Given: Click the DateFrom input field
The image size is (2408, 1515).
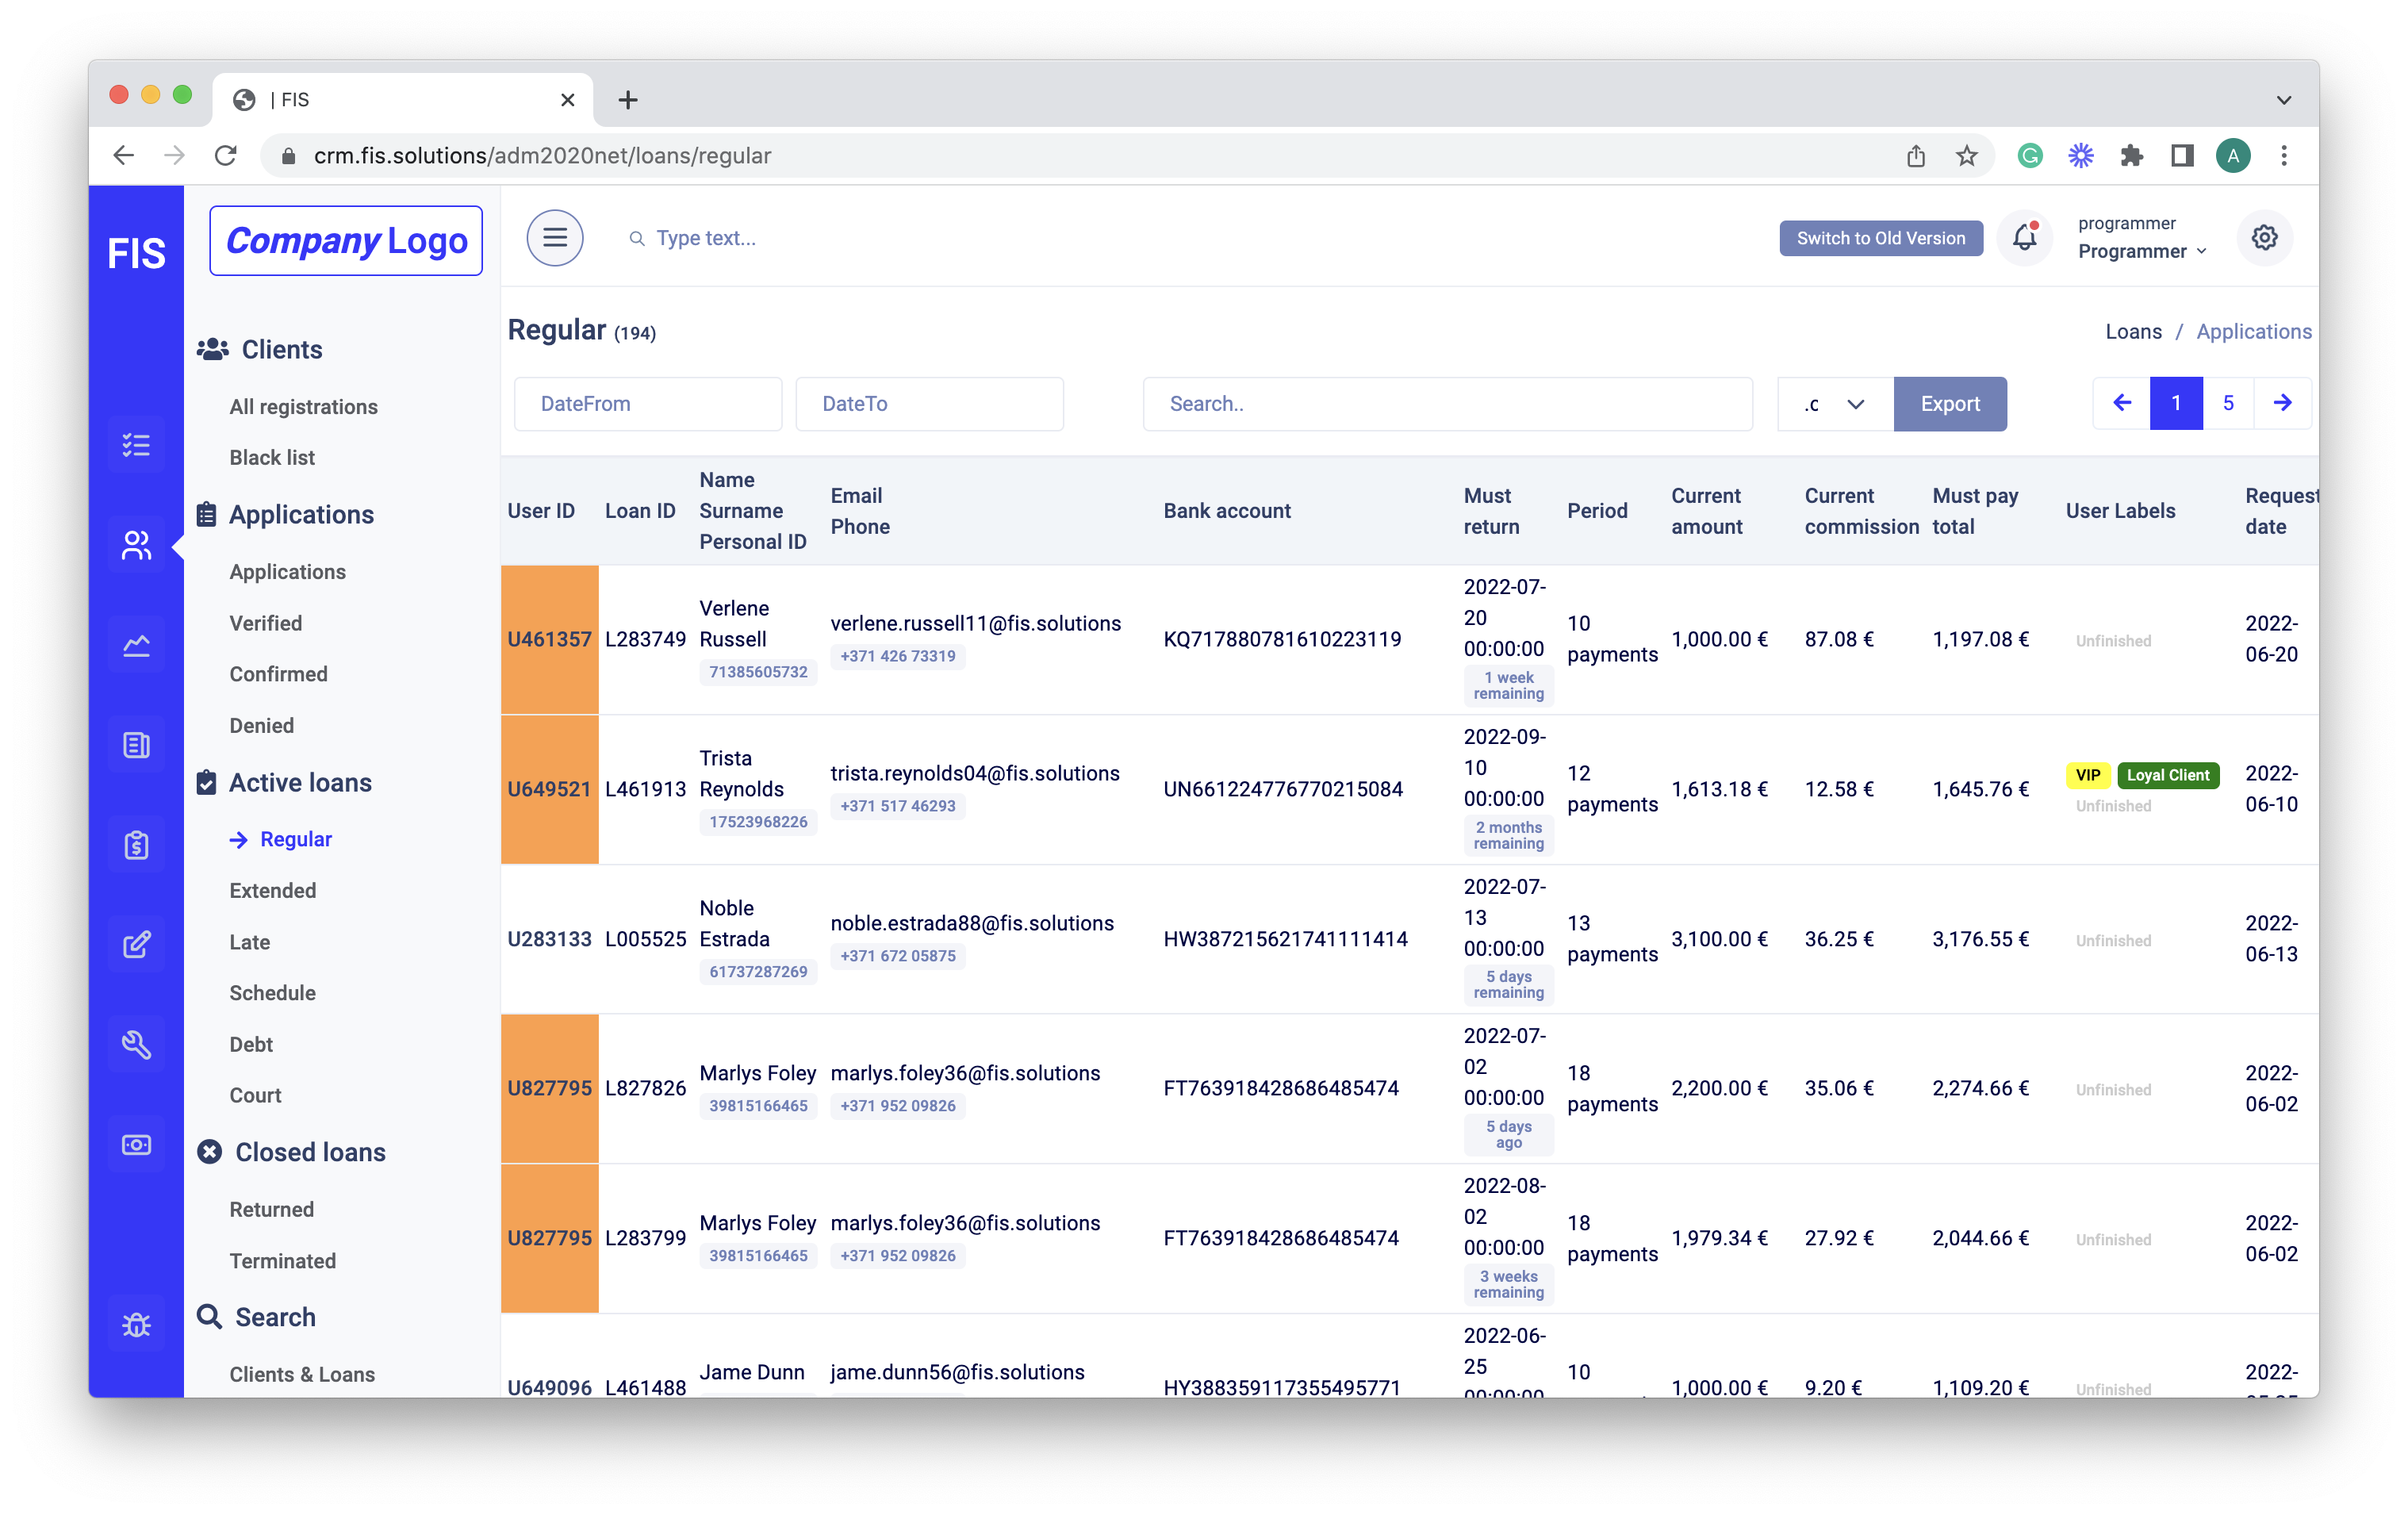Looking at the screenshot, I should click(x=646, y=403).
